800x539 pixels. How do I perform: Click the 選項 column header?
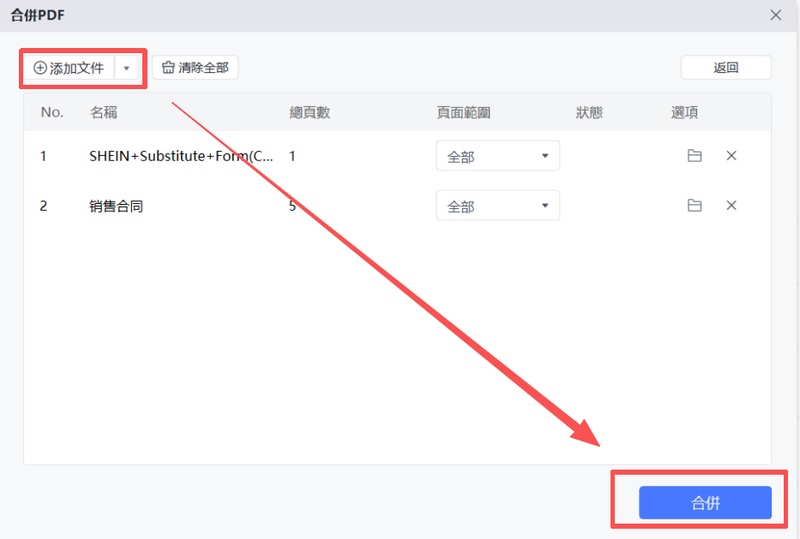[x=684, y=112]
